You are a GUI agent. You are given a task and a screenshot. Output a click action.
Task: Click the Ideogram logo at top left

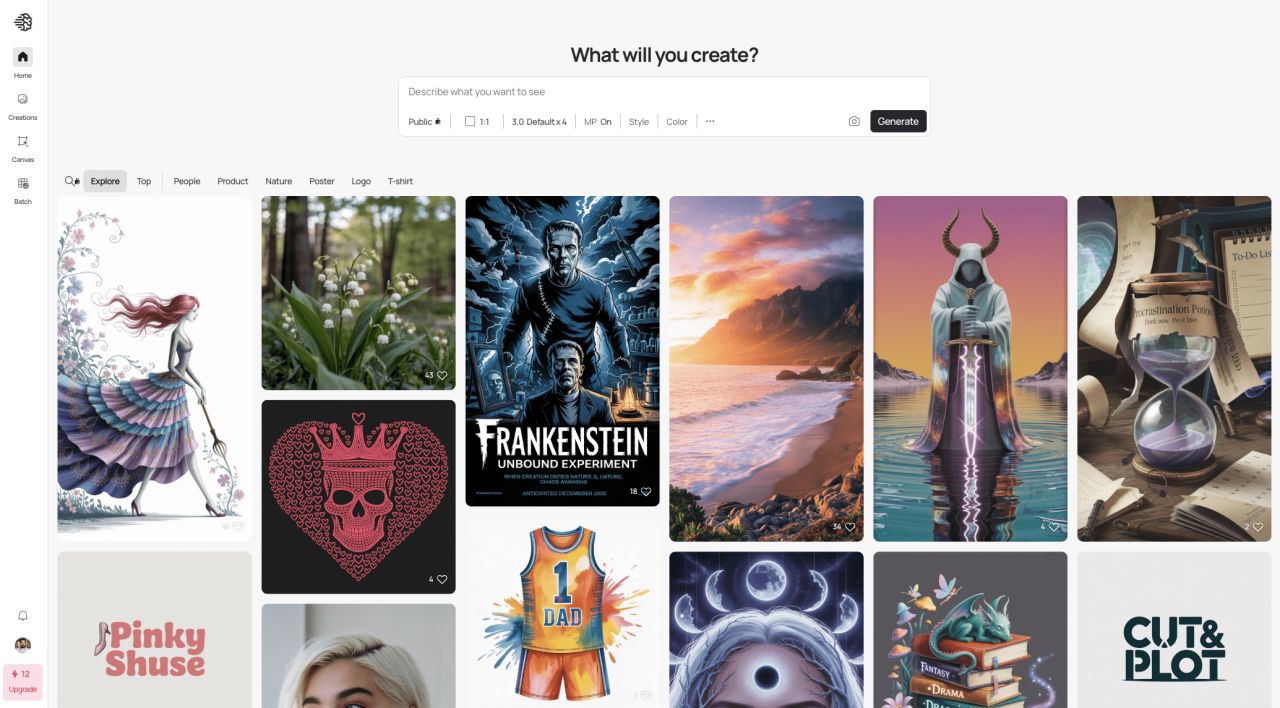click(x=23, y=22)
